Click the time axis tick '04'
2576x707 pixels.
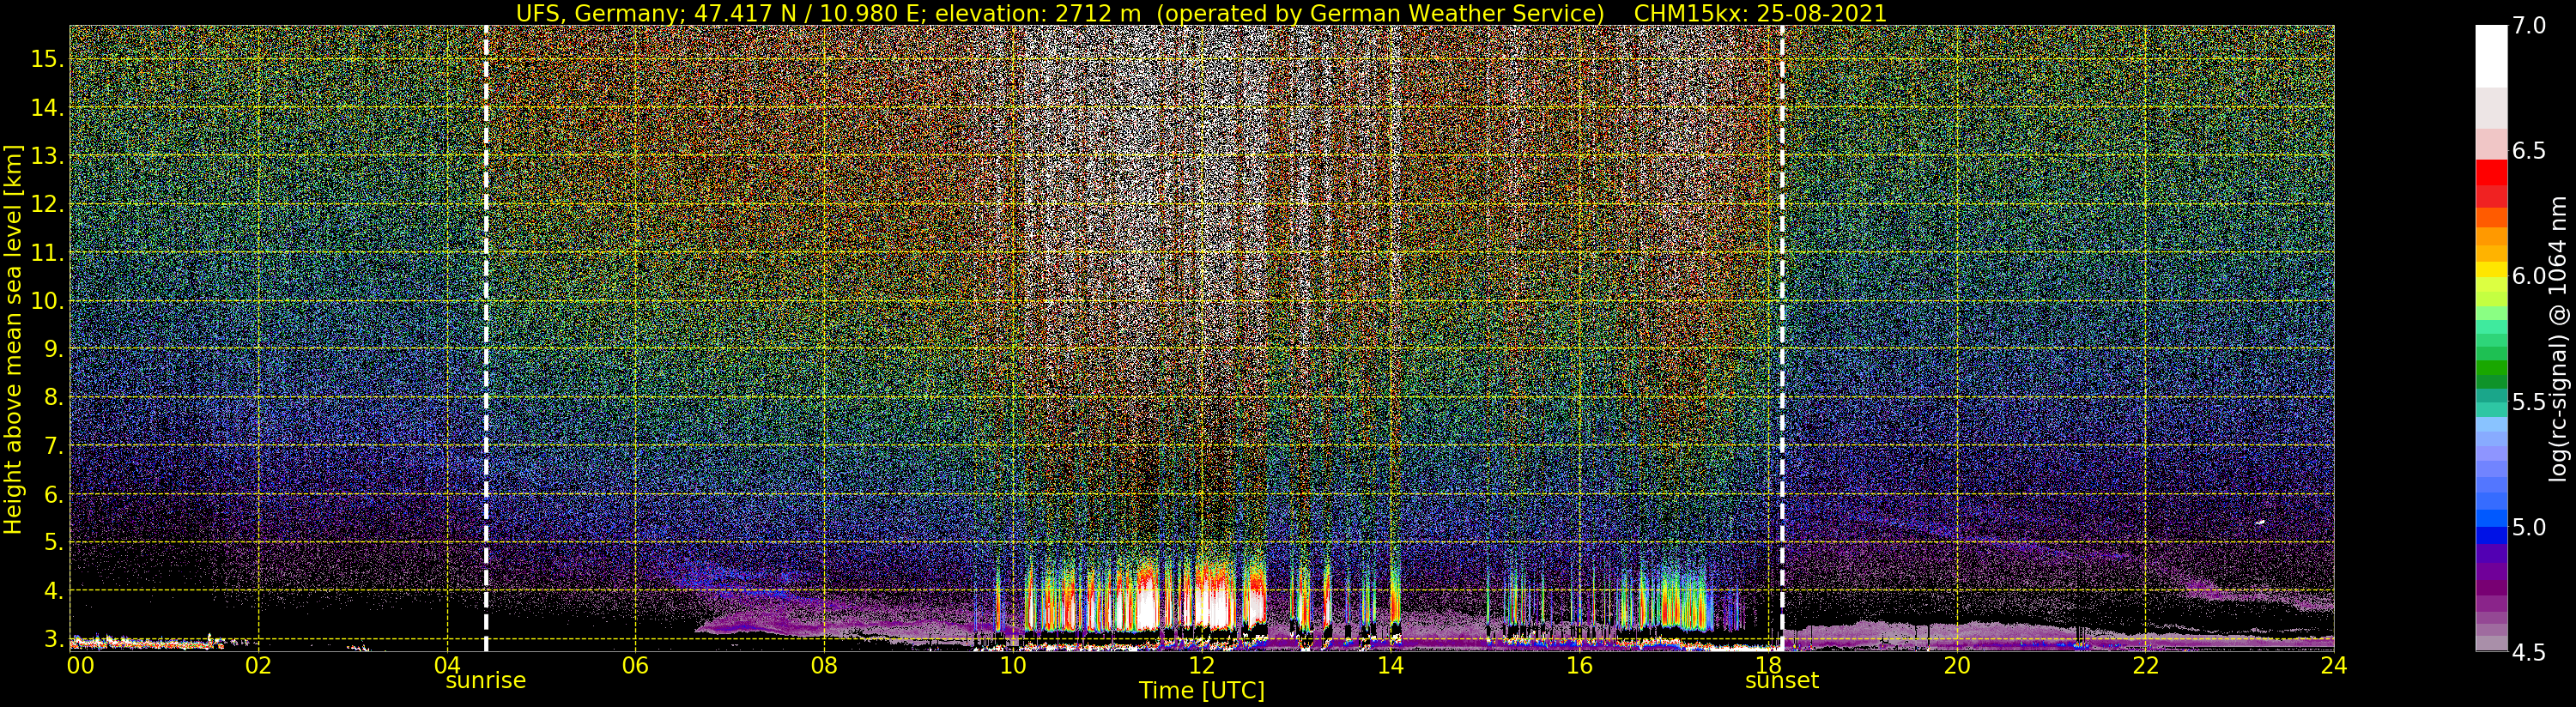pos(447,665)
